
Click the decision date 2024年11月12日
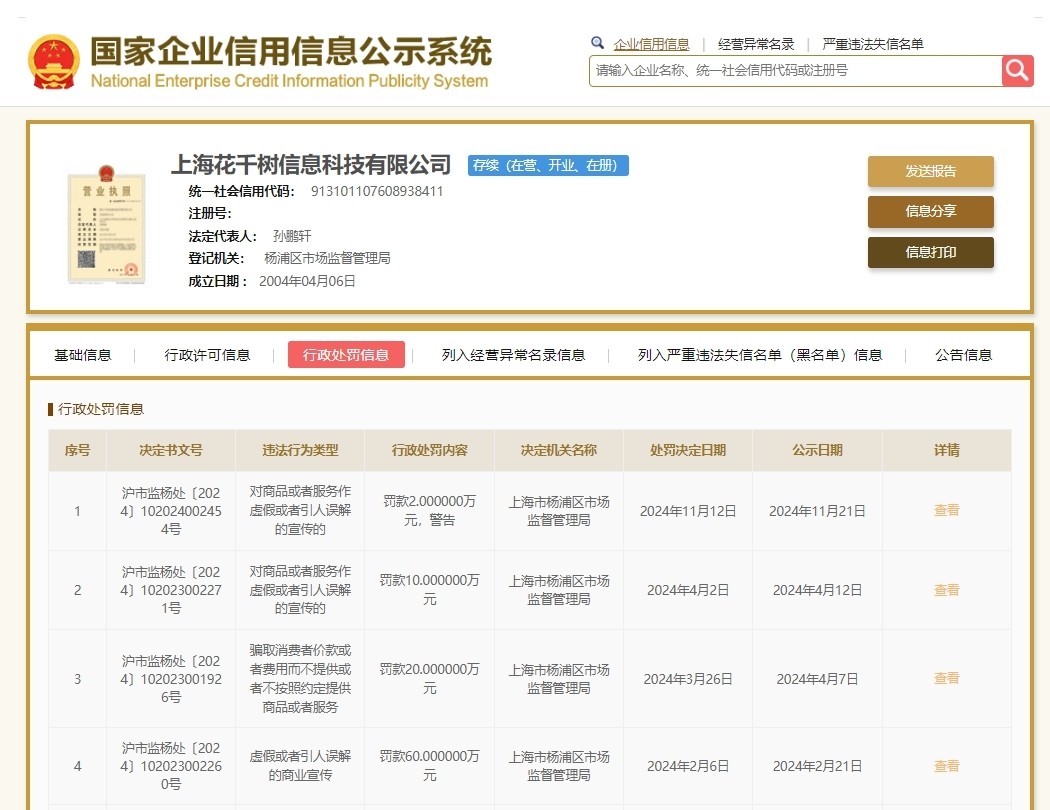[688, 511]
